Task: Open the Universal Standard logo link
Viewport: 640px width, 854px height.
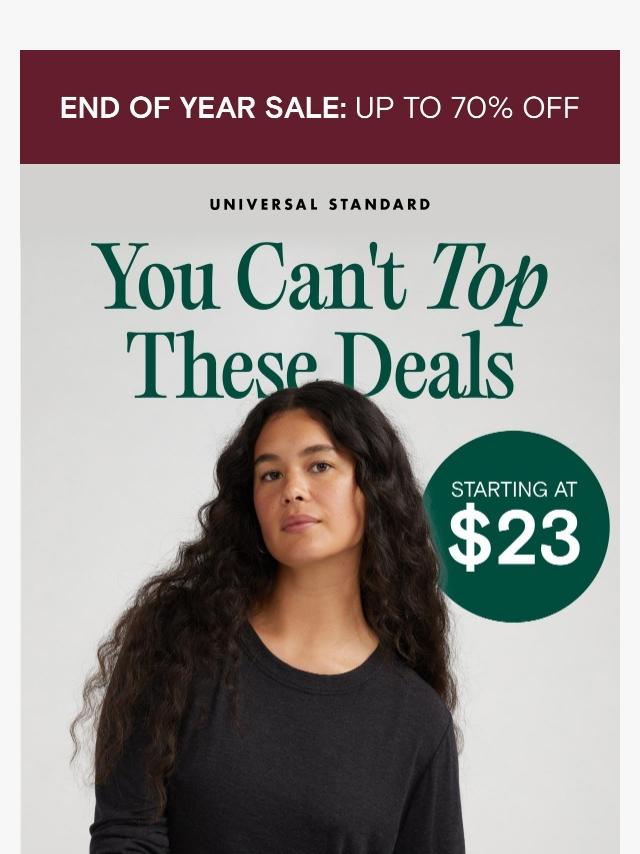Action: (320, 205)
